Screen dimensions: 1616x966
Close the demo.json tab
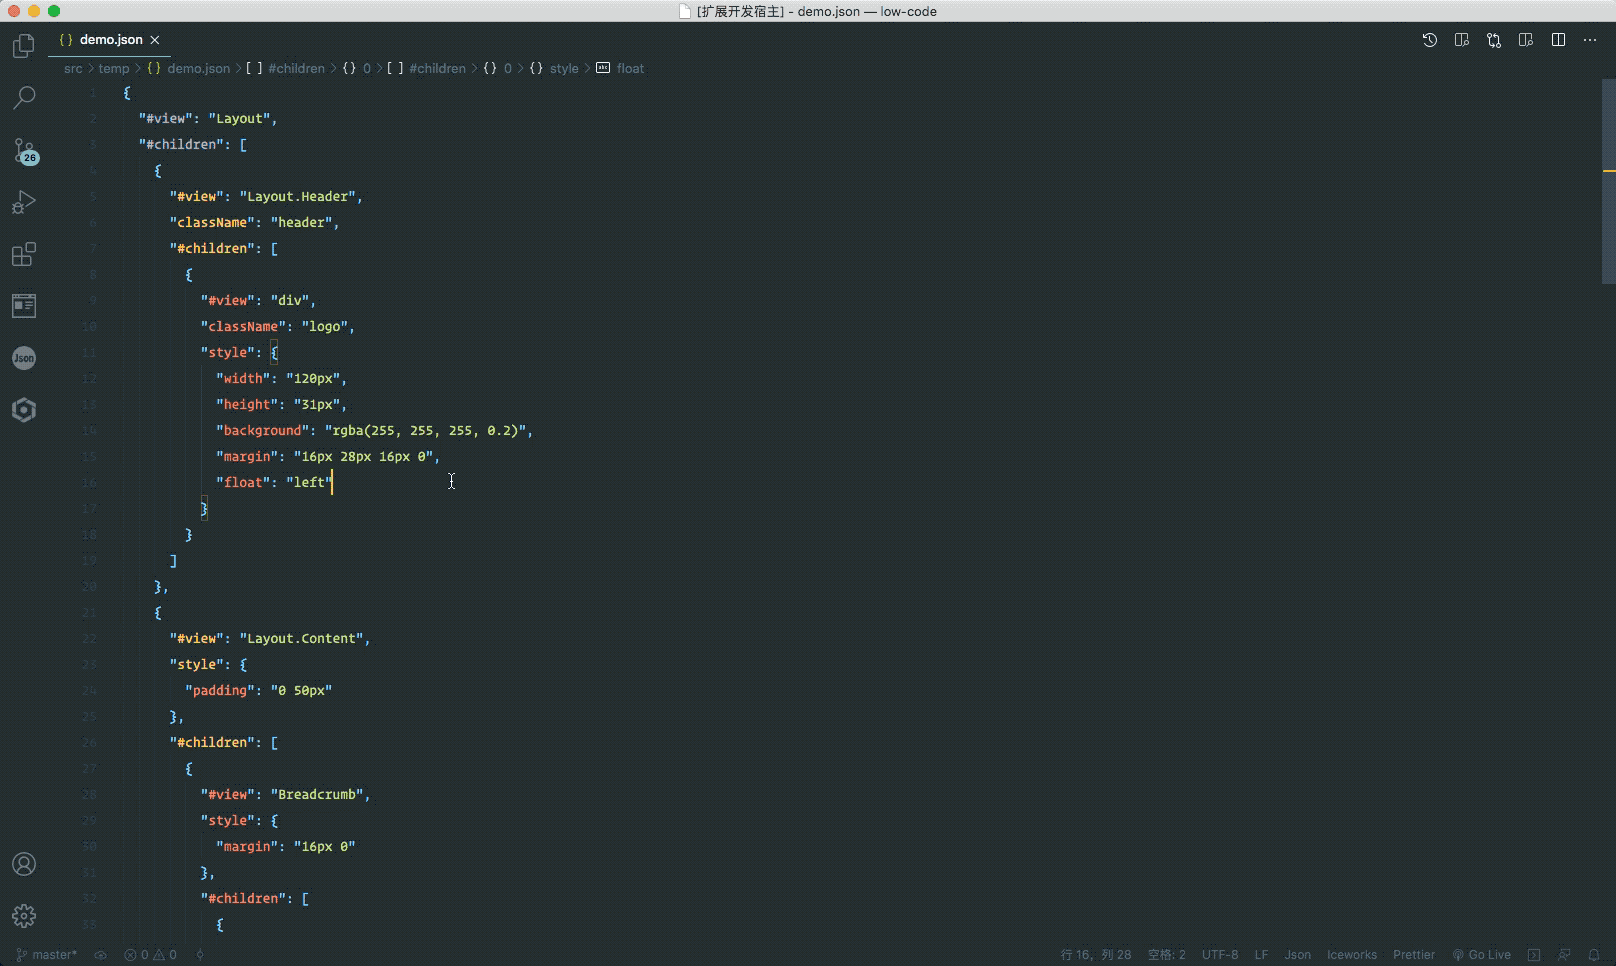[155, 40]
